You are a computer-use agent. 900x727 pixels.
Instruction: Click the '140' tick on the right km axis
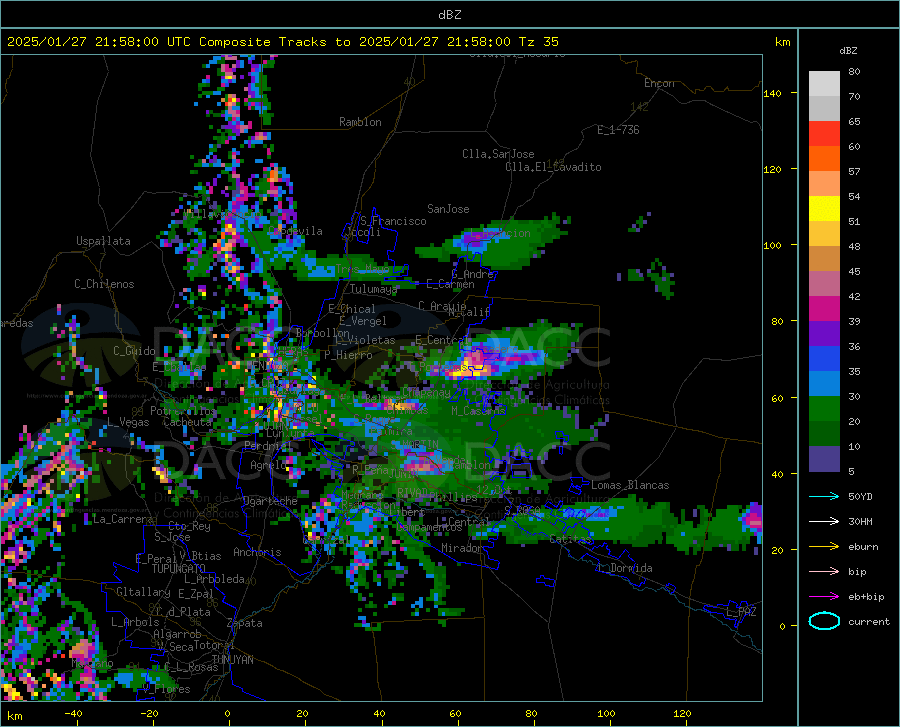[772, 93]
